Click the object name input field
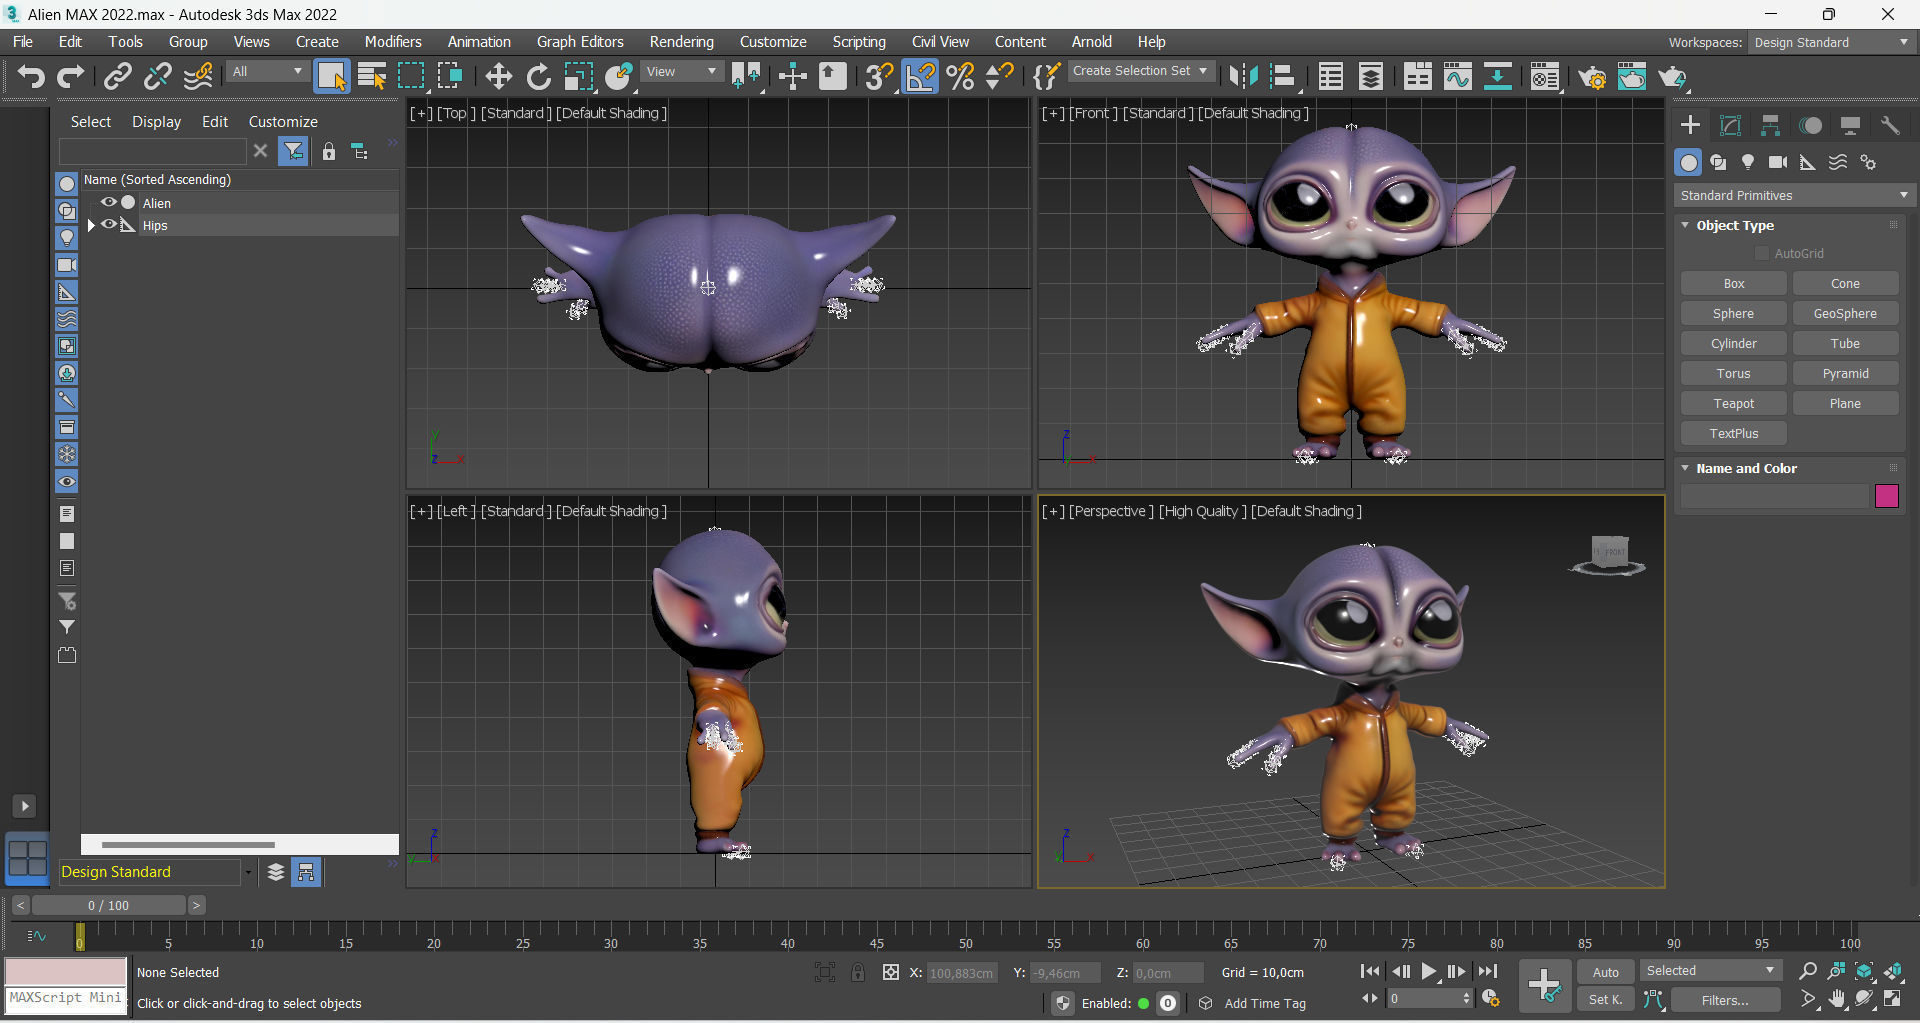Viewport: 1920px width, 1023px height. point(1775,496)
